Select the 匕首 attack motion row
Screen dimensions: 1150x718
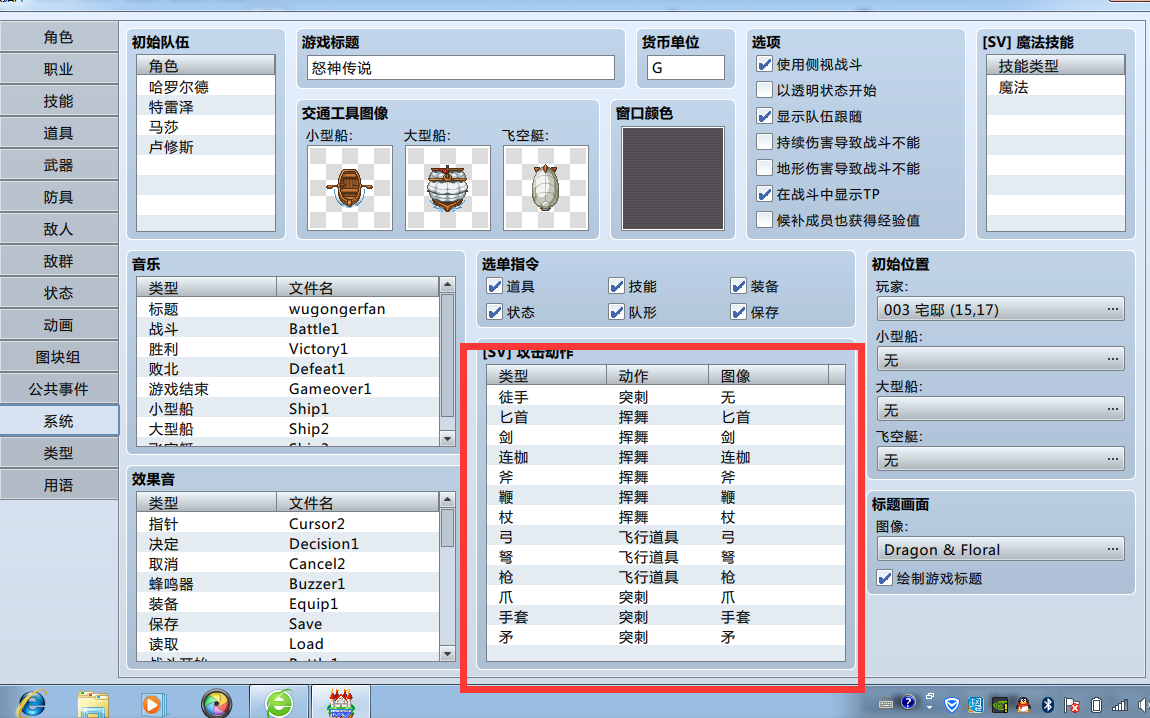tap(665, 417)
